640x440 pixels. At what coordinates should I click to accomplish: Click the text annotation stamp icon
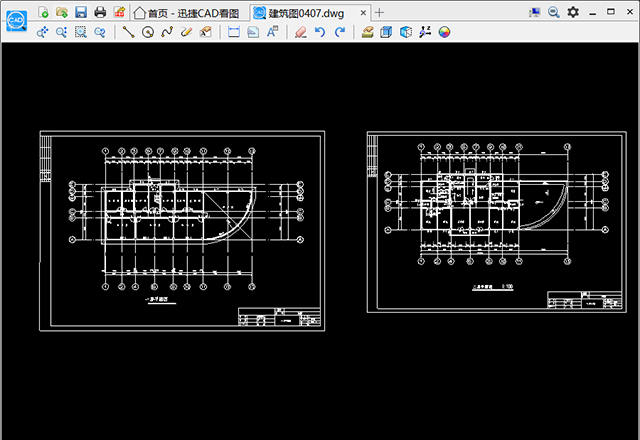coord(206,32)
